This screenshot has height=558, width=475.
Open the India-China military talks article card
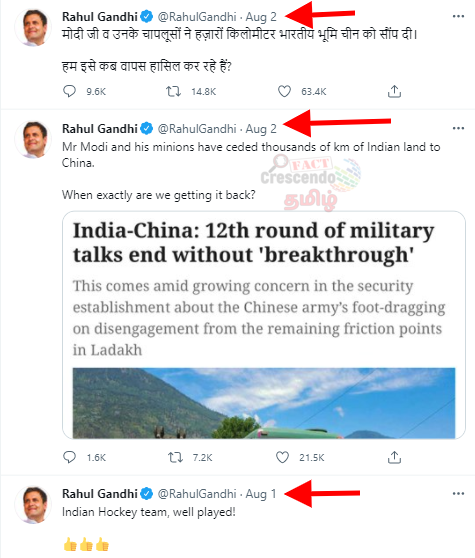[264, 325]
